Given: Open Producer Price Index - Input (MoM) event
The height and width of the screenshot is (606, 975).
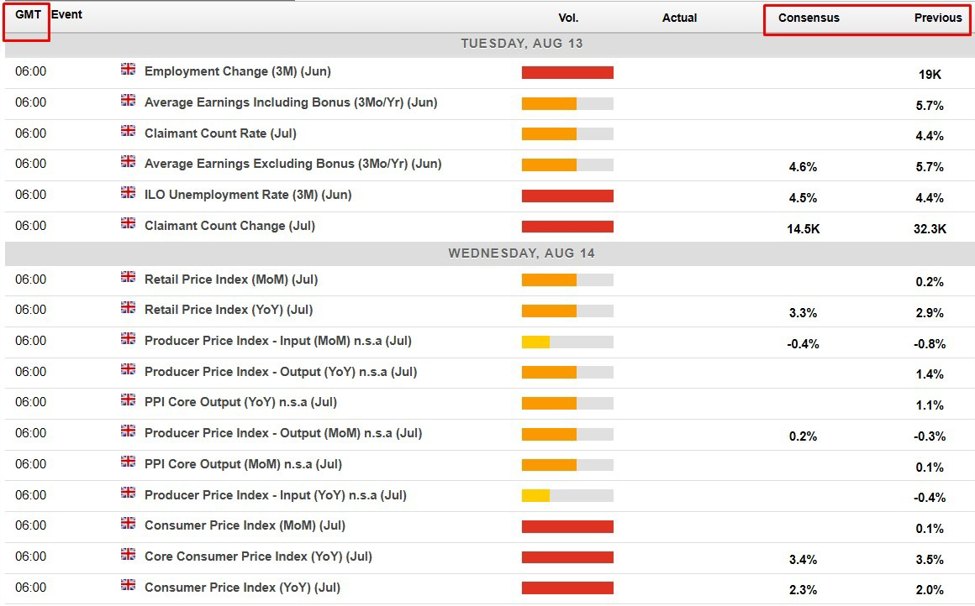Looking at the screenshot, I should [x=277, y=341].
